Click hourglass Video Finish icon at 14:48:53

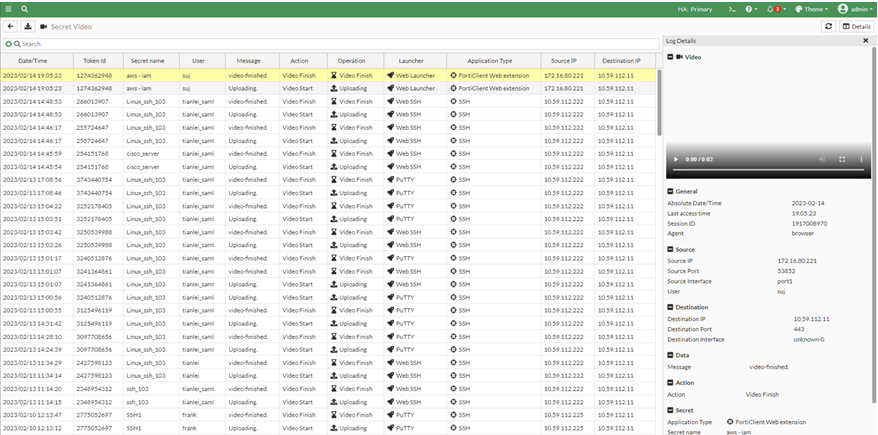point(334,101)
